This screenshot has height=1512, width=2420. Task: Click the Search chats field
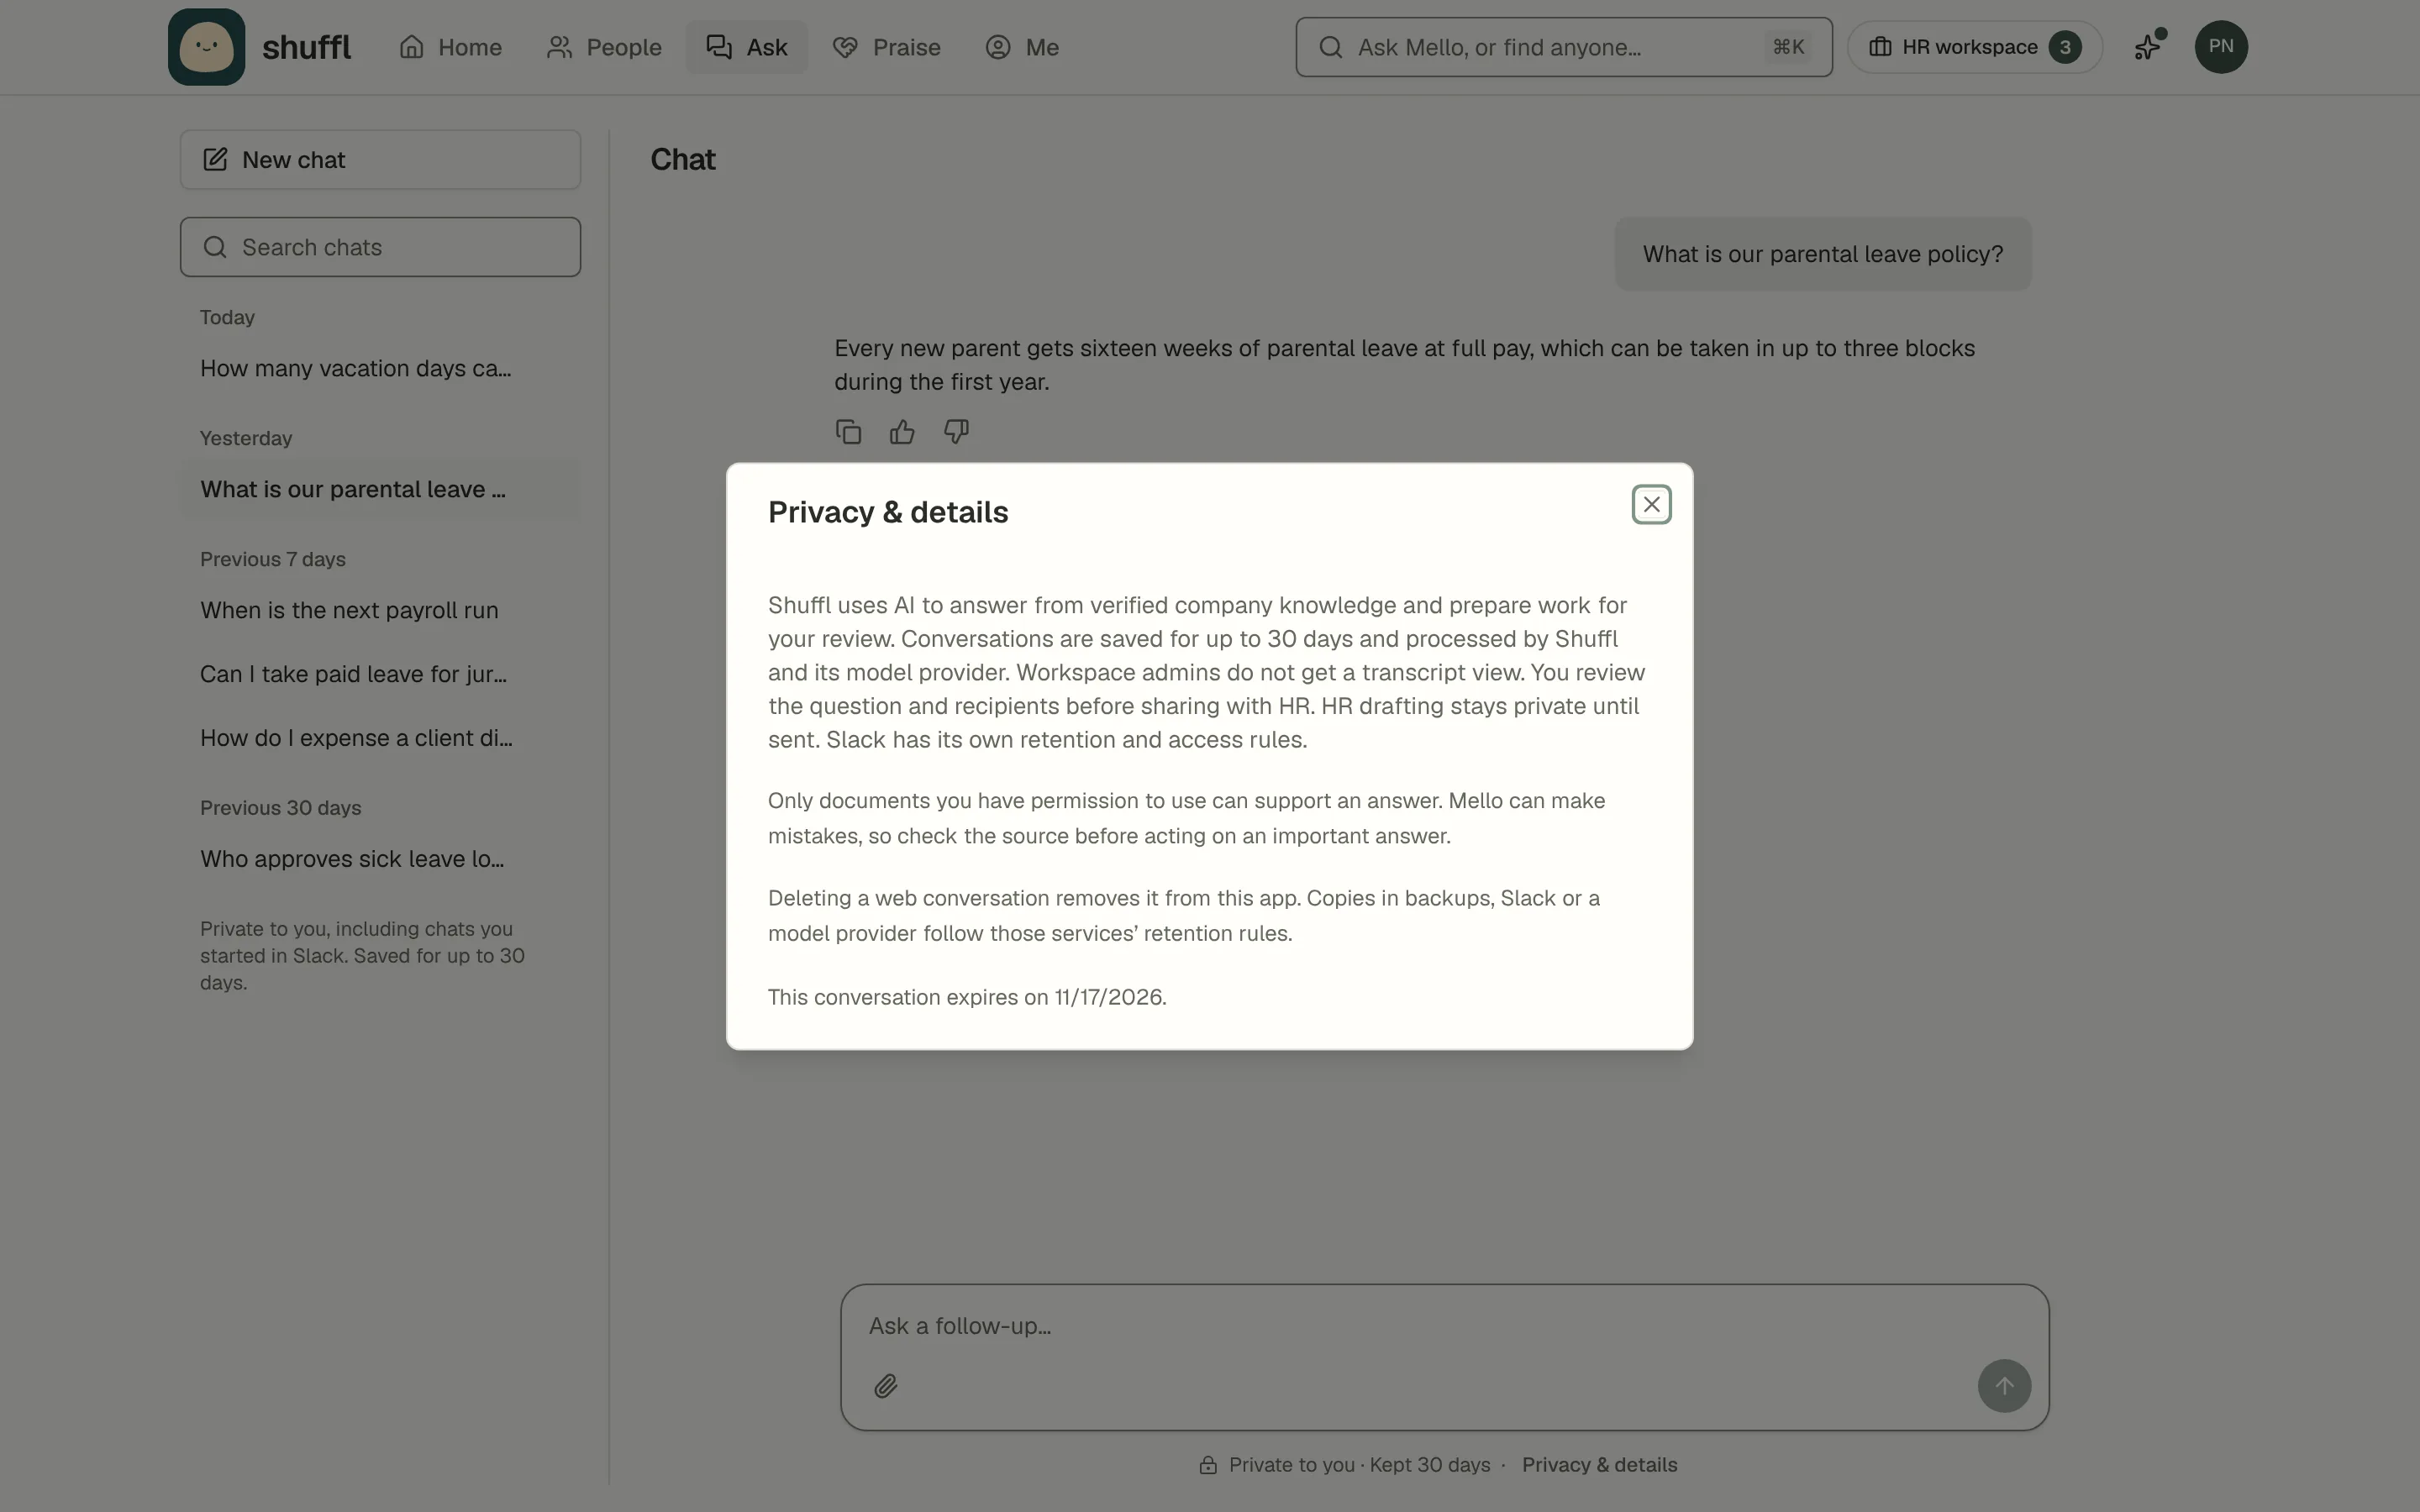click(x=380, y=247)
